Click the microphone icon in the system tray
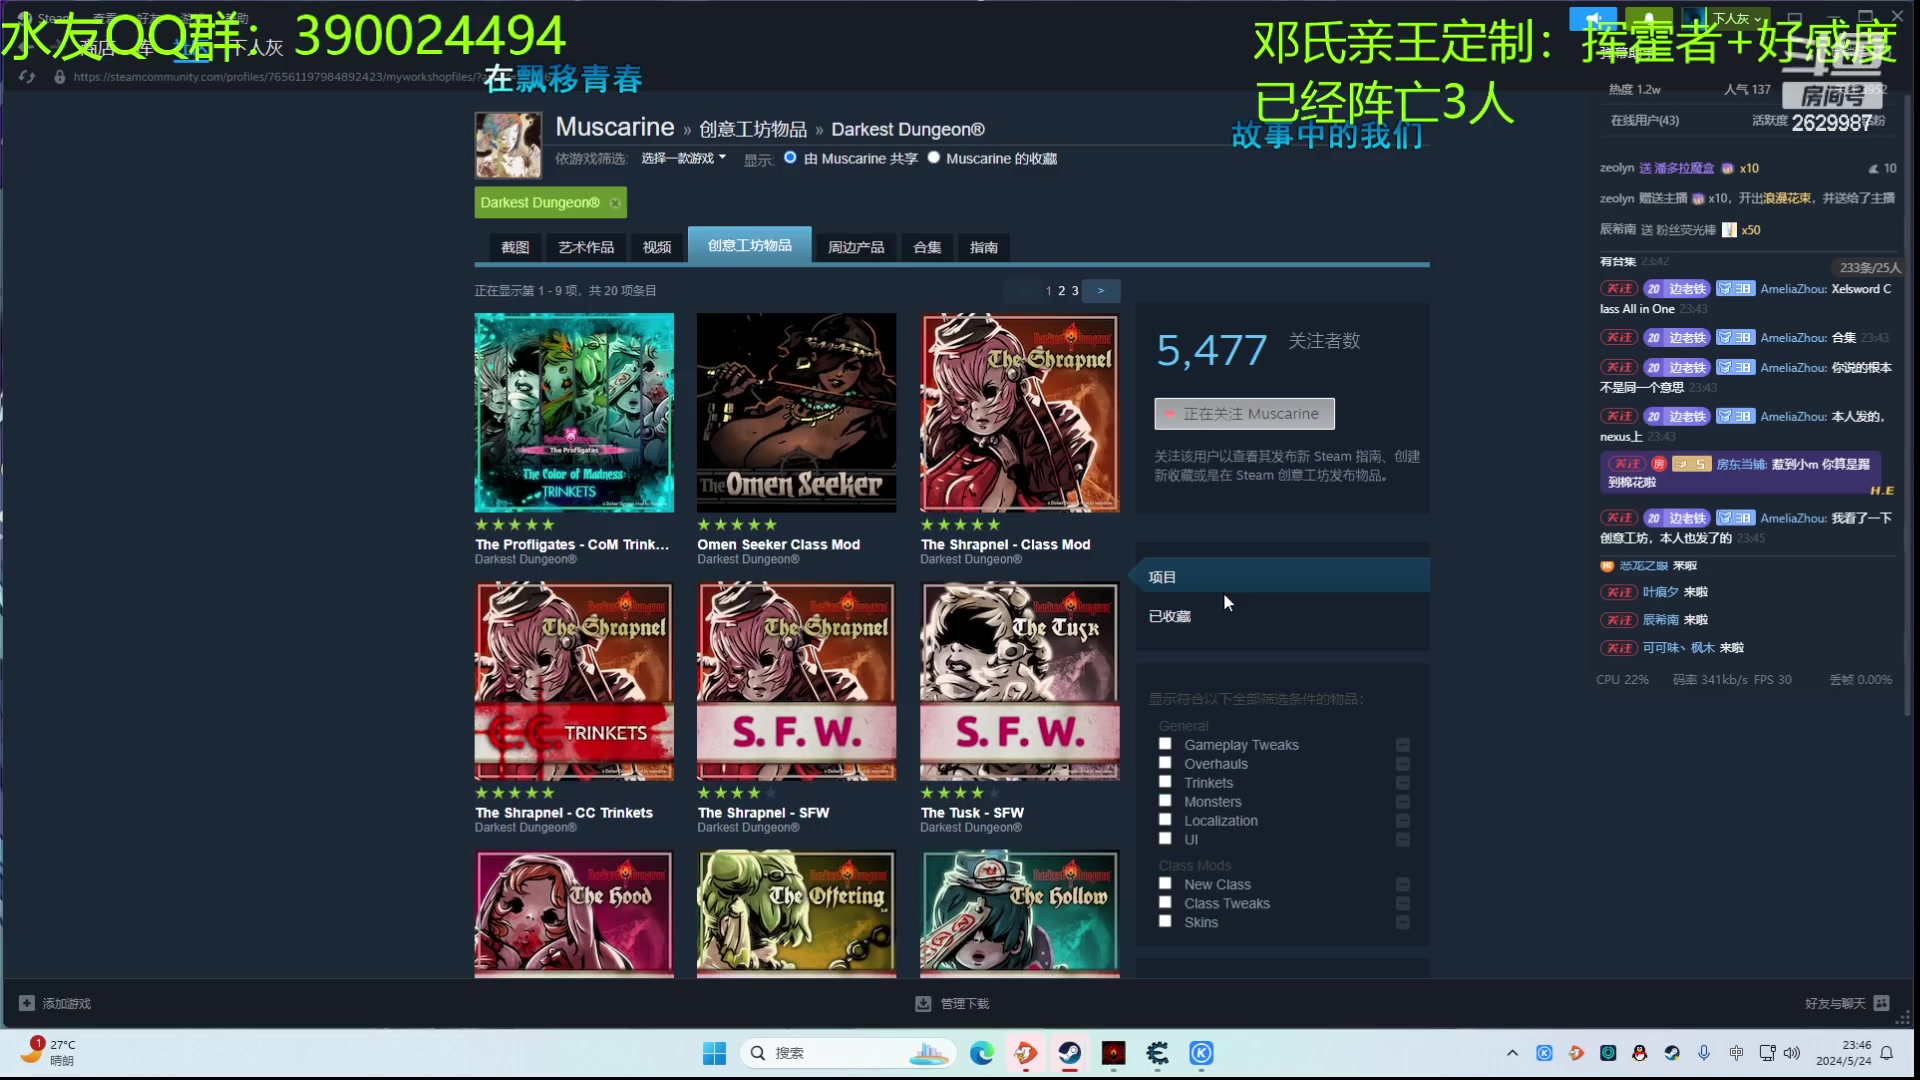Viewport: 1920px width, 1080px height. pos(1704,1053)
